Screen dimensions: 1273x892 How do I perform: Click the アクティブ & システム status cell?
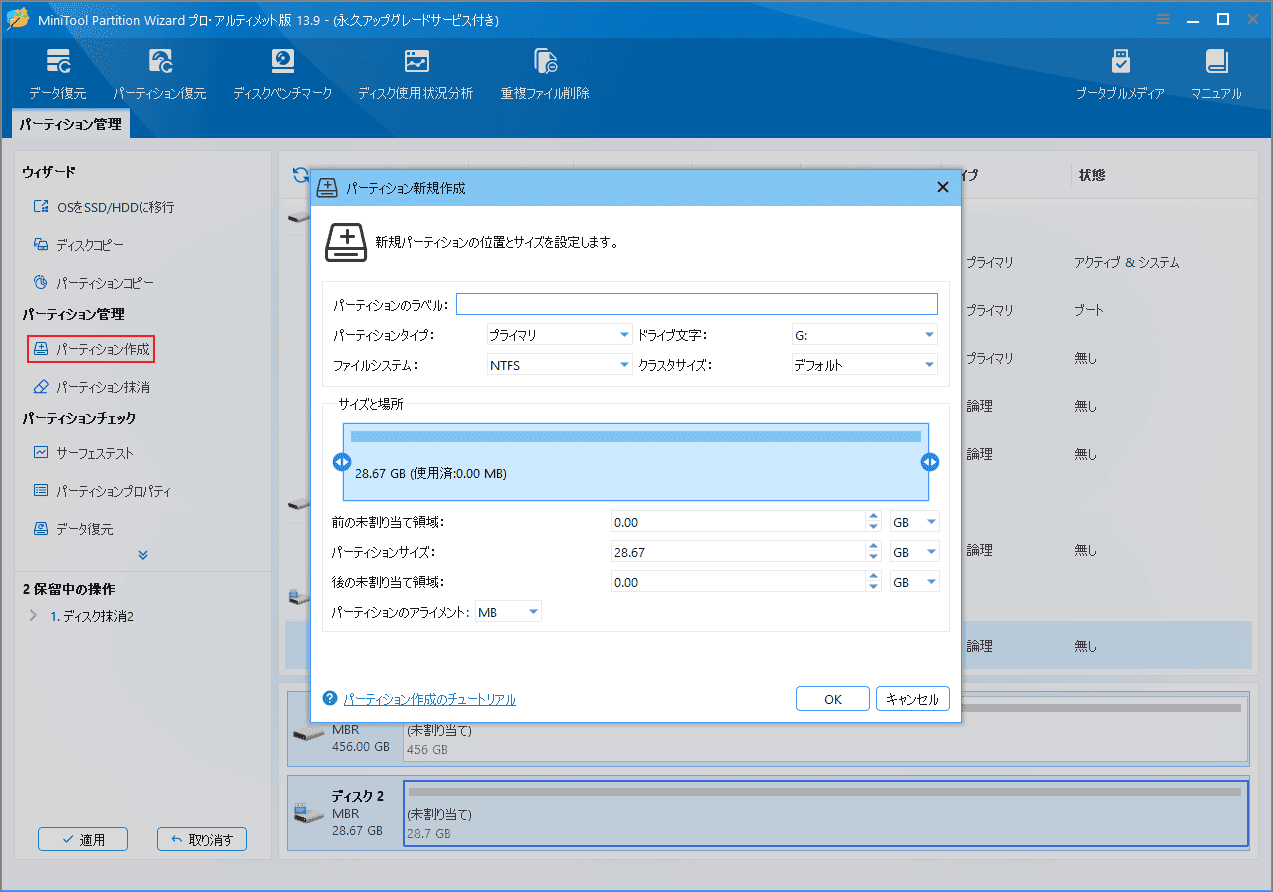click(x=1127, y=263)
